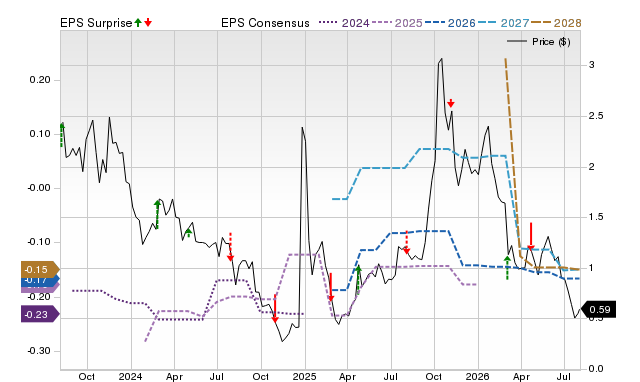Click the EPS Surprise legend title

(96, 23)
